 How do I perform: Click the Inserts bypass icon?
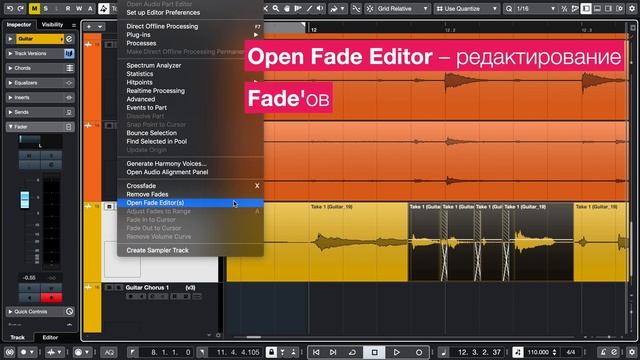pyautogui.click(x=69, y=98)
